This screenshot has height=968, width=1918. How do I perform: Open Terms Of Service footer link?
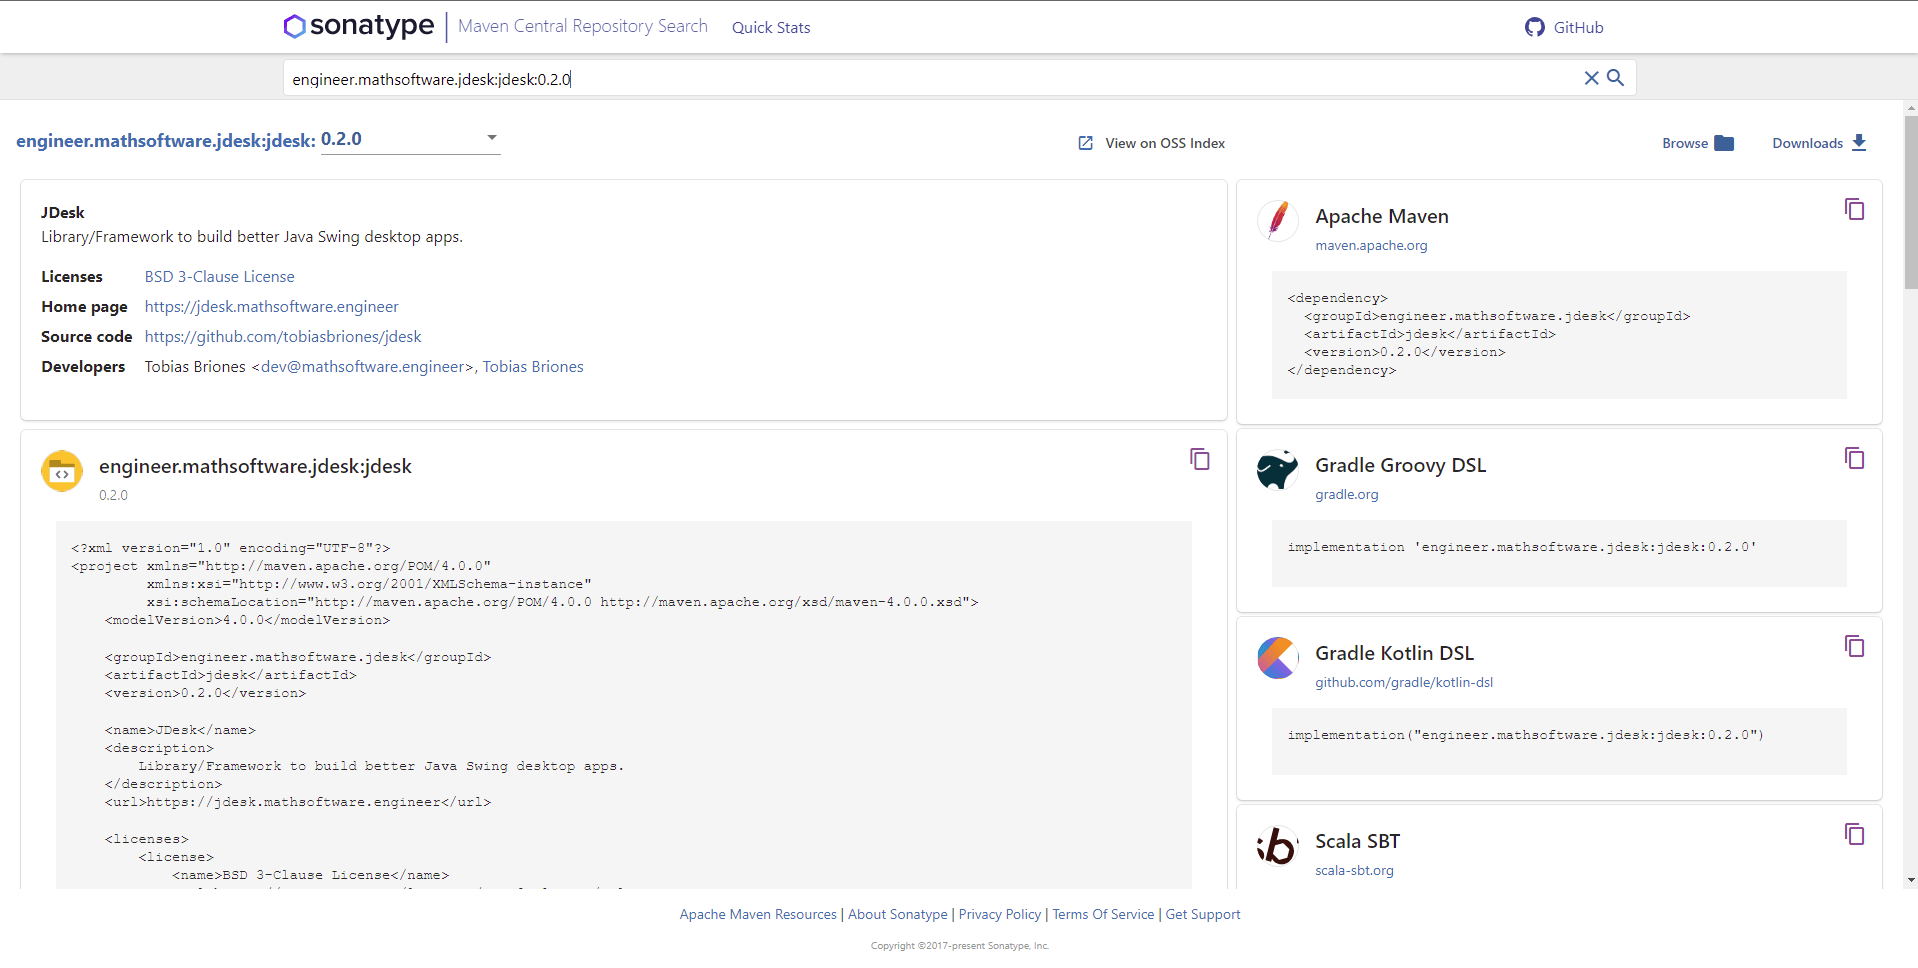click(x=1103, y=914)
